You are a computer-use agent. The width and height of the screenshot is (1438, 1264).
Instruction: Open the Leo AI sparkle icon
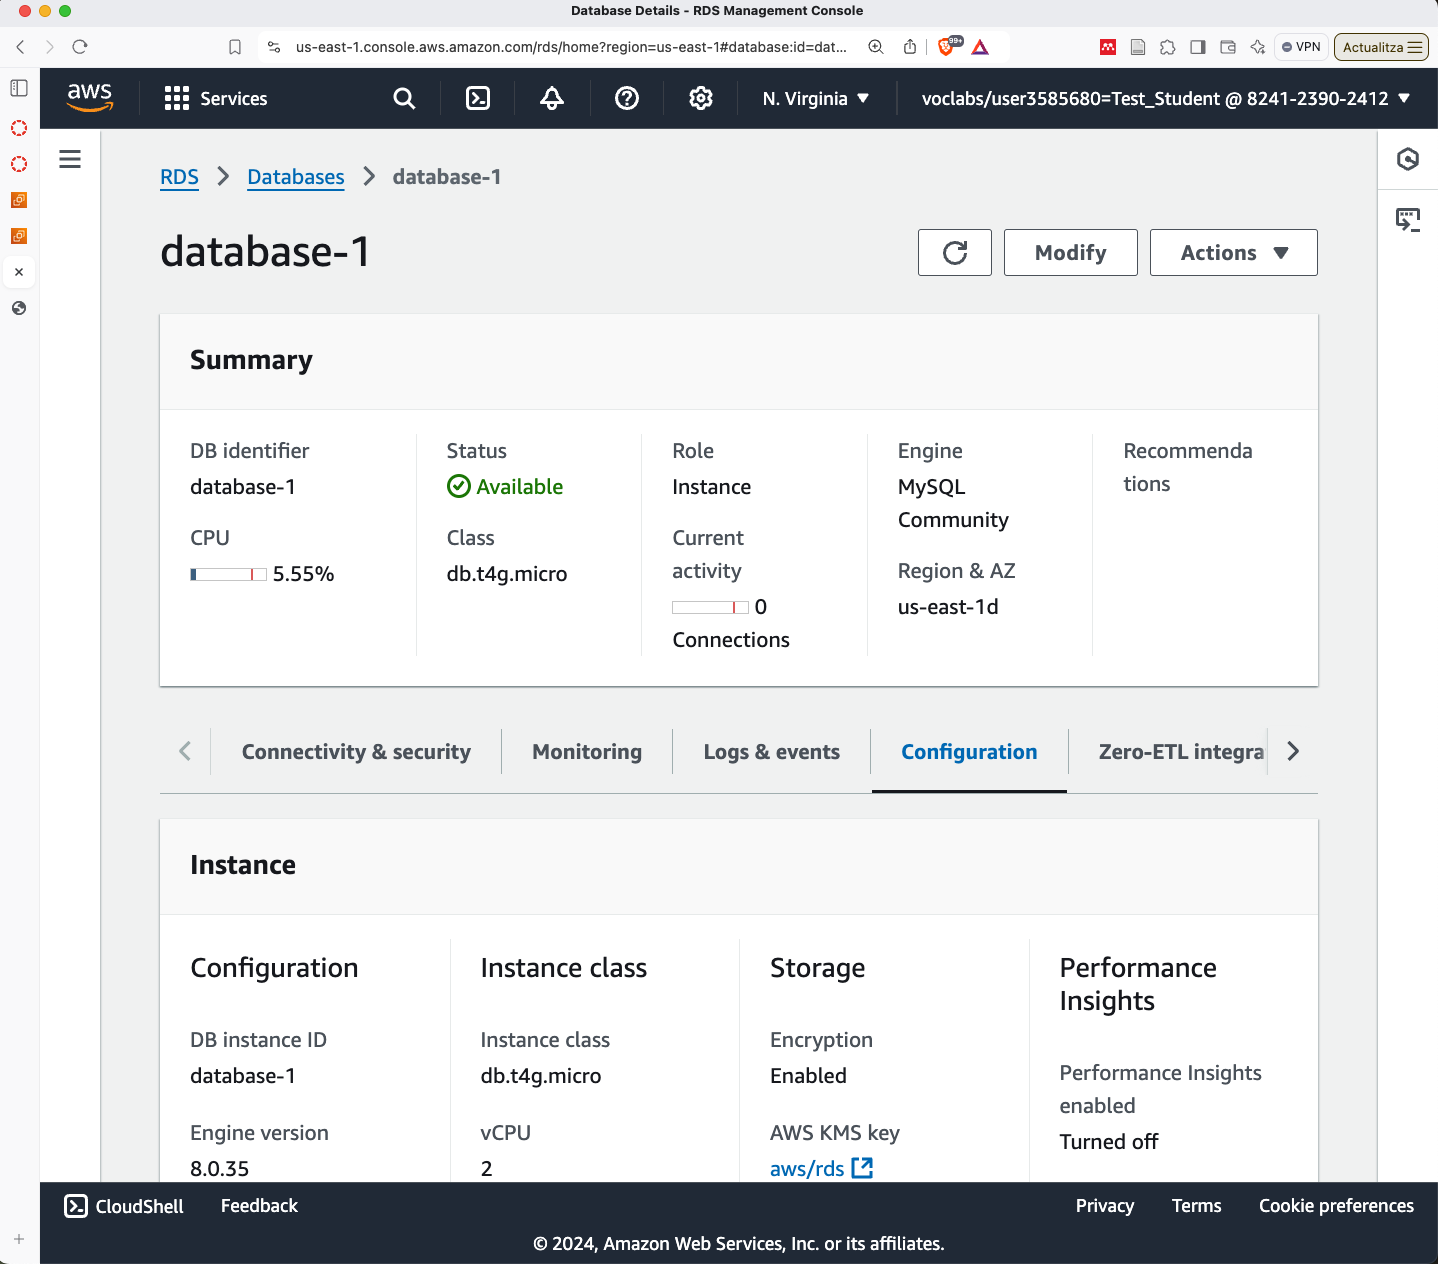coord(1257,47)
